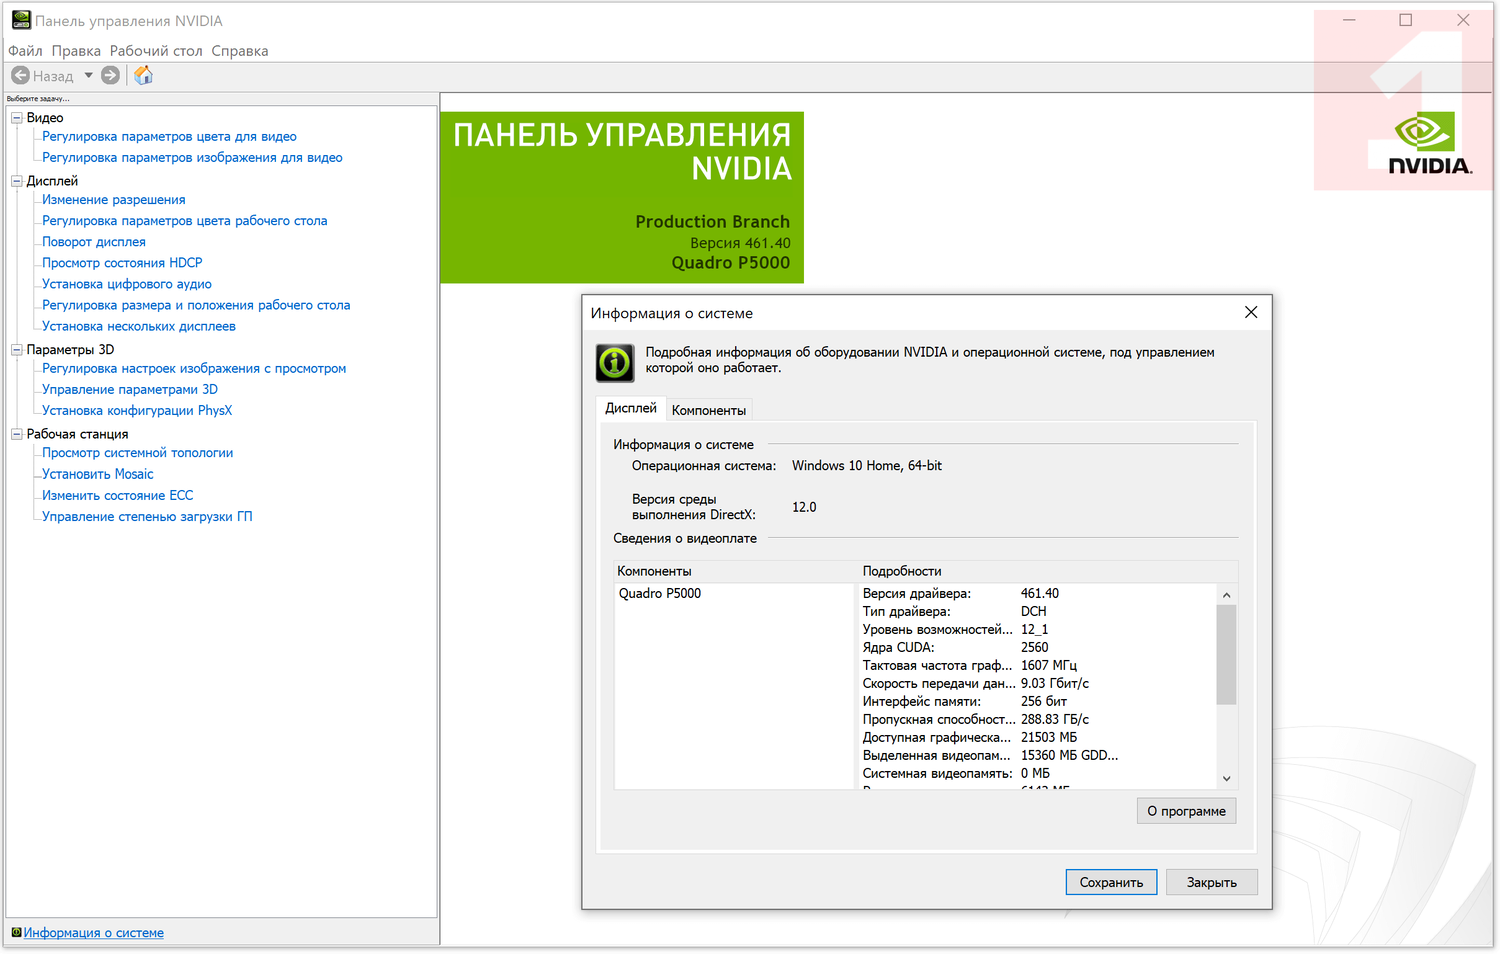Click the Сохранить button
This screenshot has height=954, width=1500.
1111,882
